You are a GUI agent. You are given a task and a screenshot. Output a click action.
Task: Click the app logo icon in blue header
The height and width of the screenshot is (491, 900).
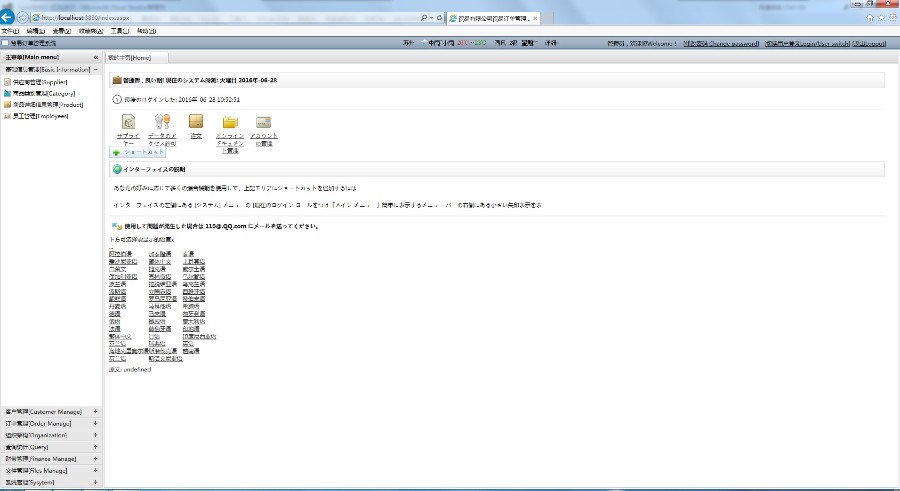point(5,43)
